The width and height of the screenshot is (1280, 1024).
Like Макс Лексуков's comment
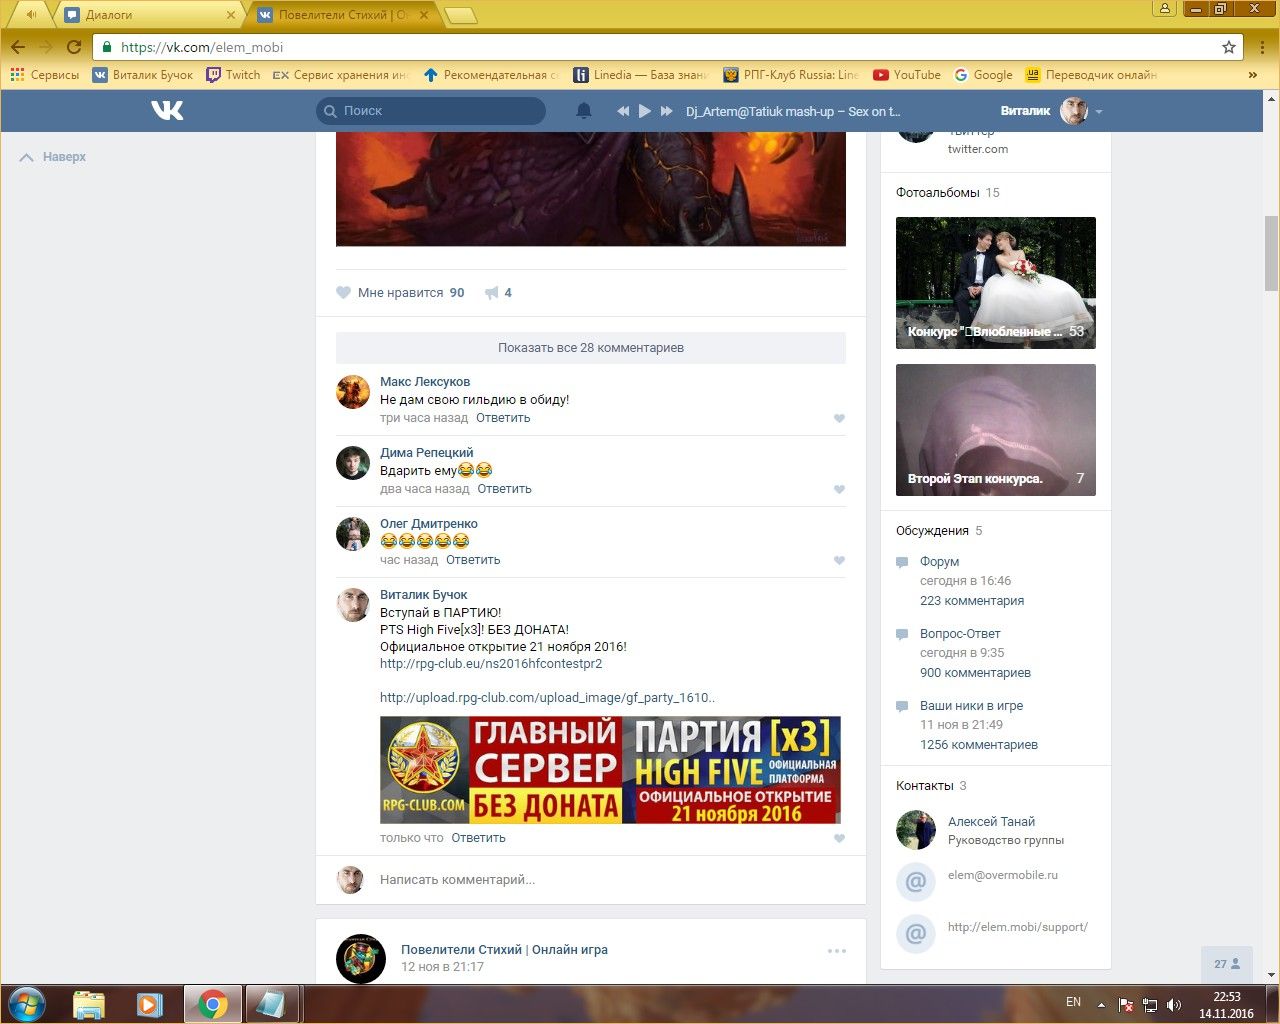tap(839, 419)
